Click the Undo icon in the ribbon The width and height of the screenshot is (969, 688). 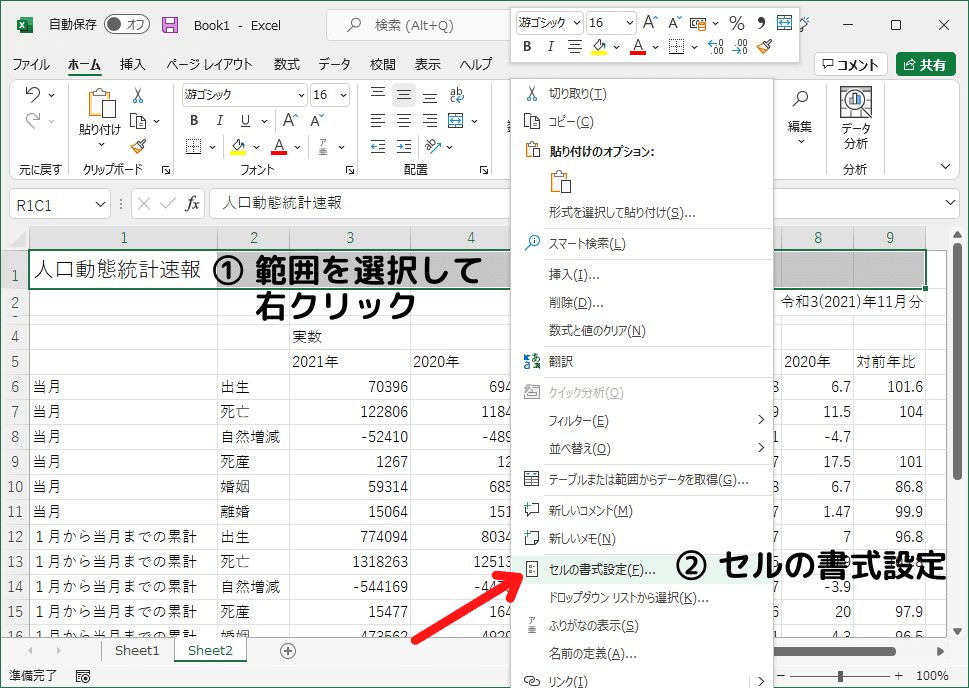click(x=33, y=95)
